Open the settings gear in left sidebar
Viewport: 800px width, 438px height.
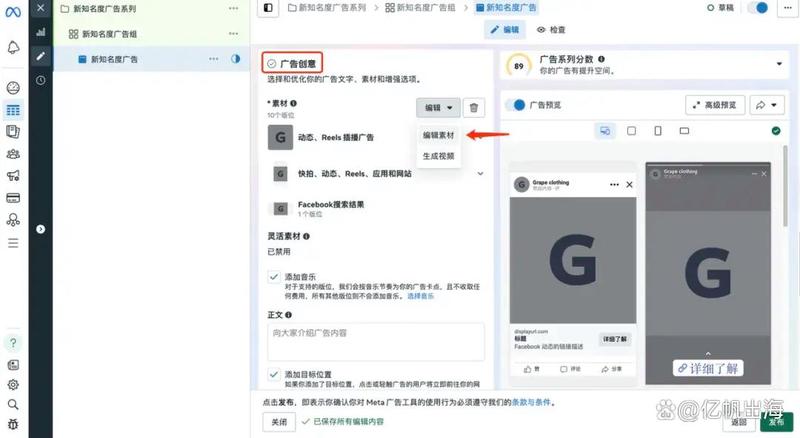13,384
